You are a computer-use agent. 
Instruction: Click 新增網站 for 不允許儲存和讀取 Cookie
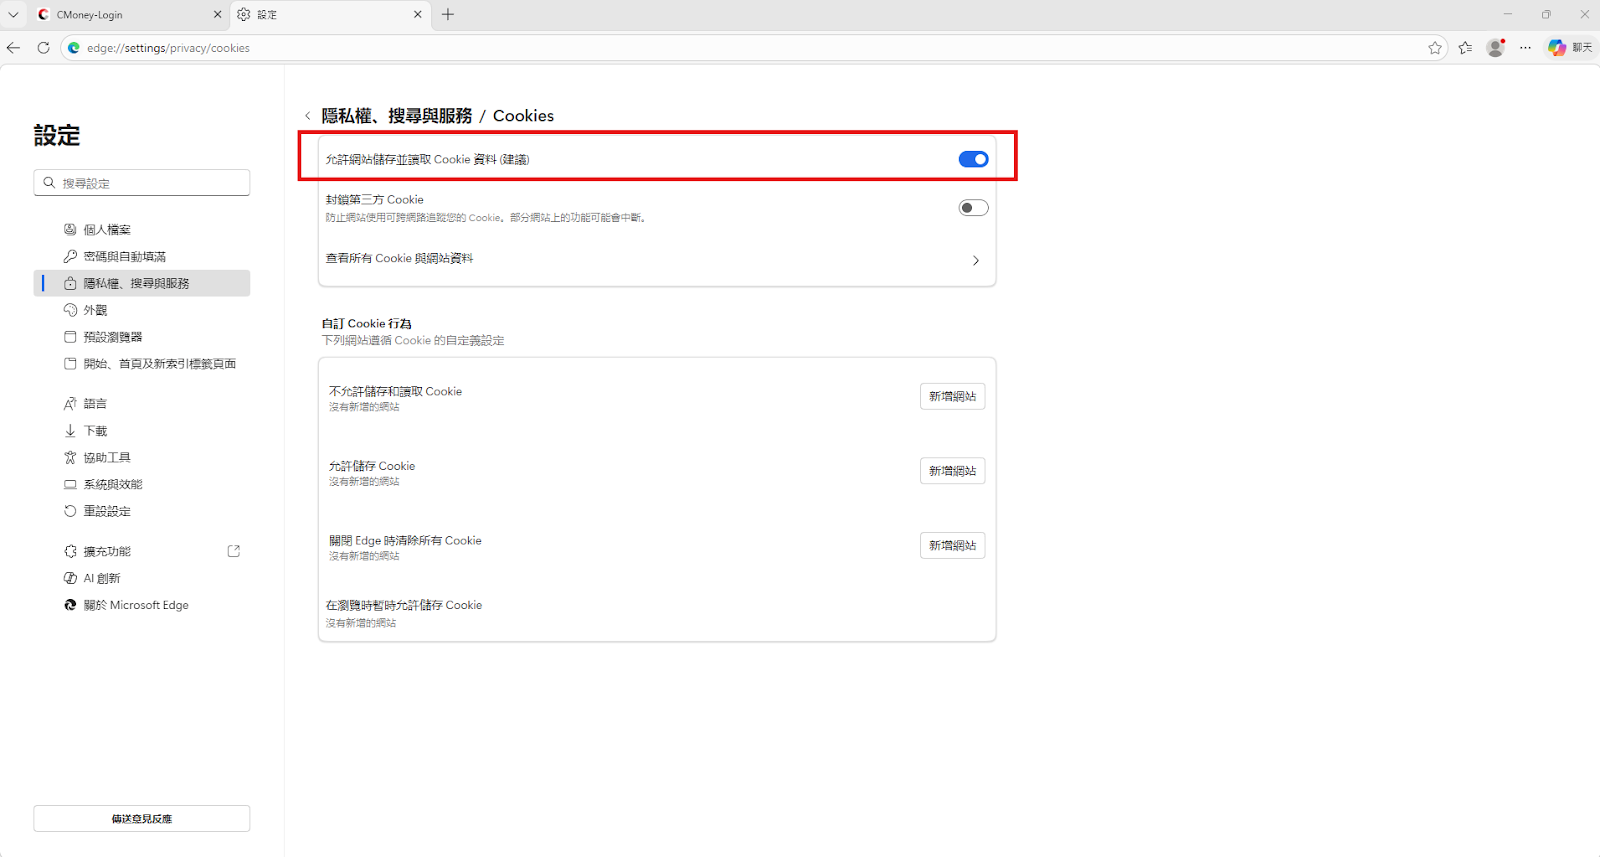[952, 397]
